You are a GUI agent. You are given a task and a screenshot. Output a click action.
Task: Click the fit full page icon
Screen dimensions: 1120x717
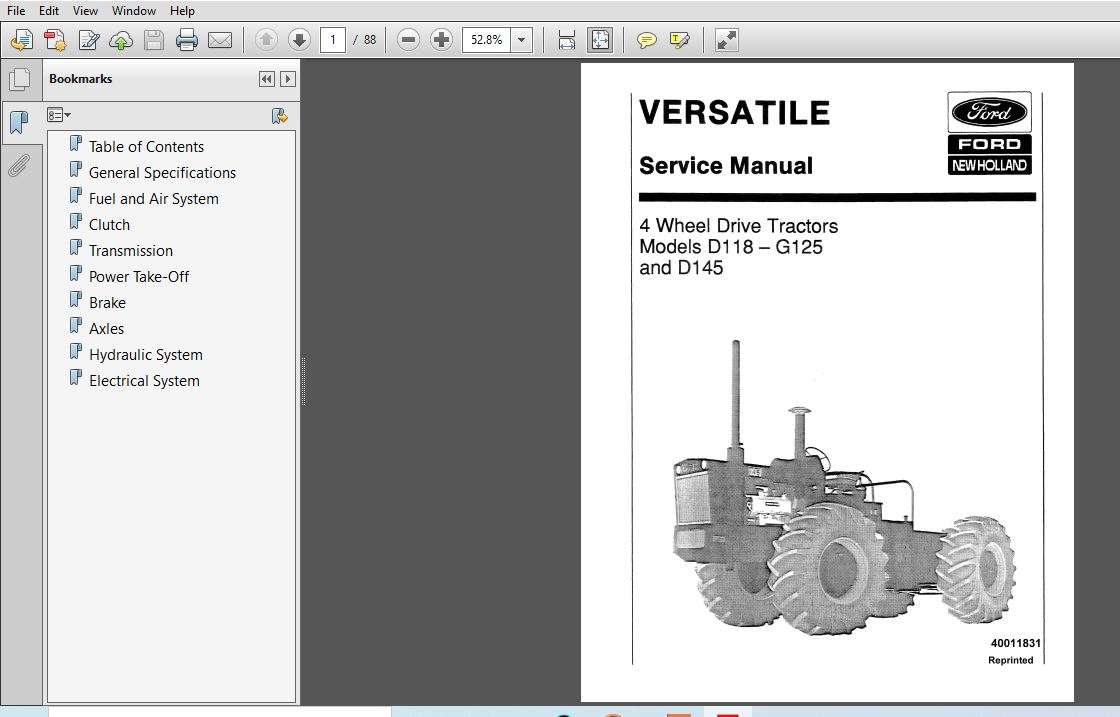point(600,40)
